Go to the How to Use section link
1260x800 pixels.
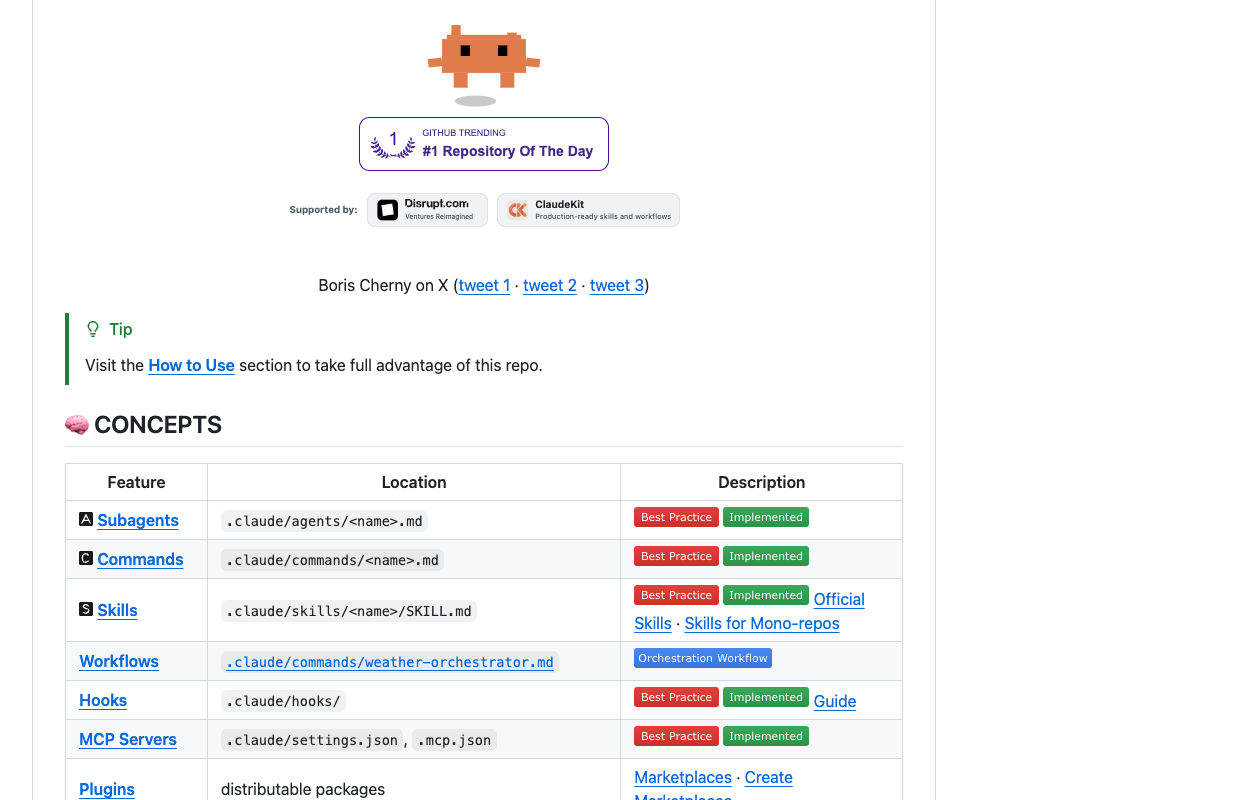(191, 365)
